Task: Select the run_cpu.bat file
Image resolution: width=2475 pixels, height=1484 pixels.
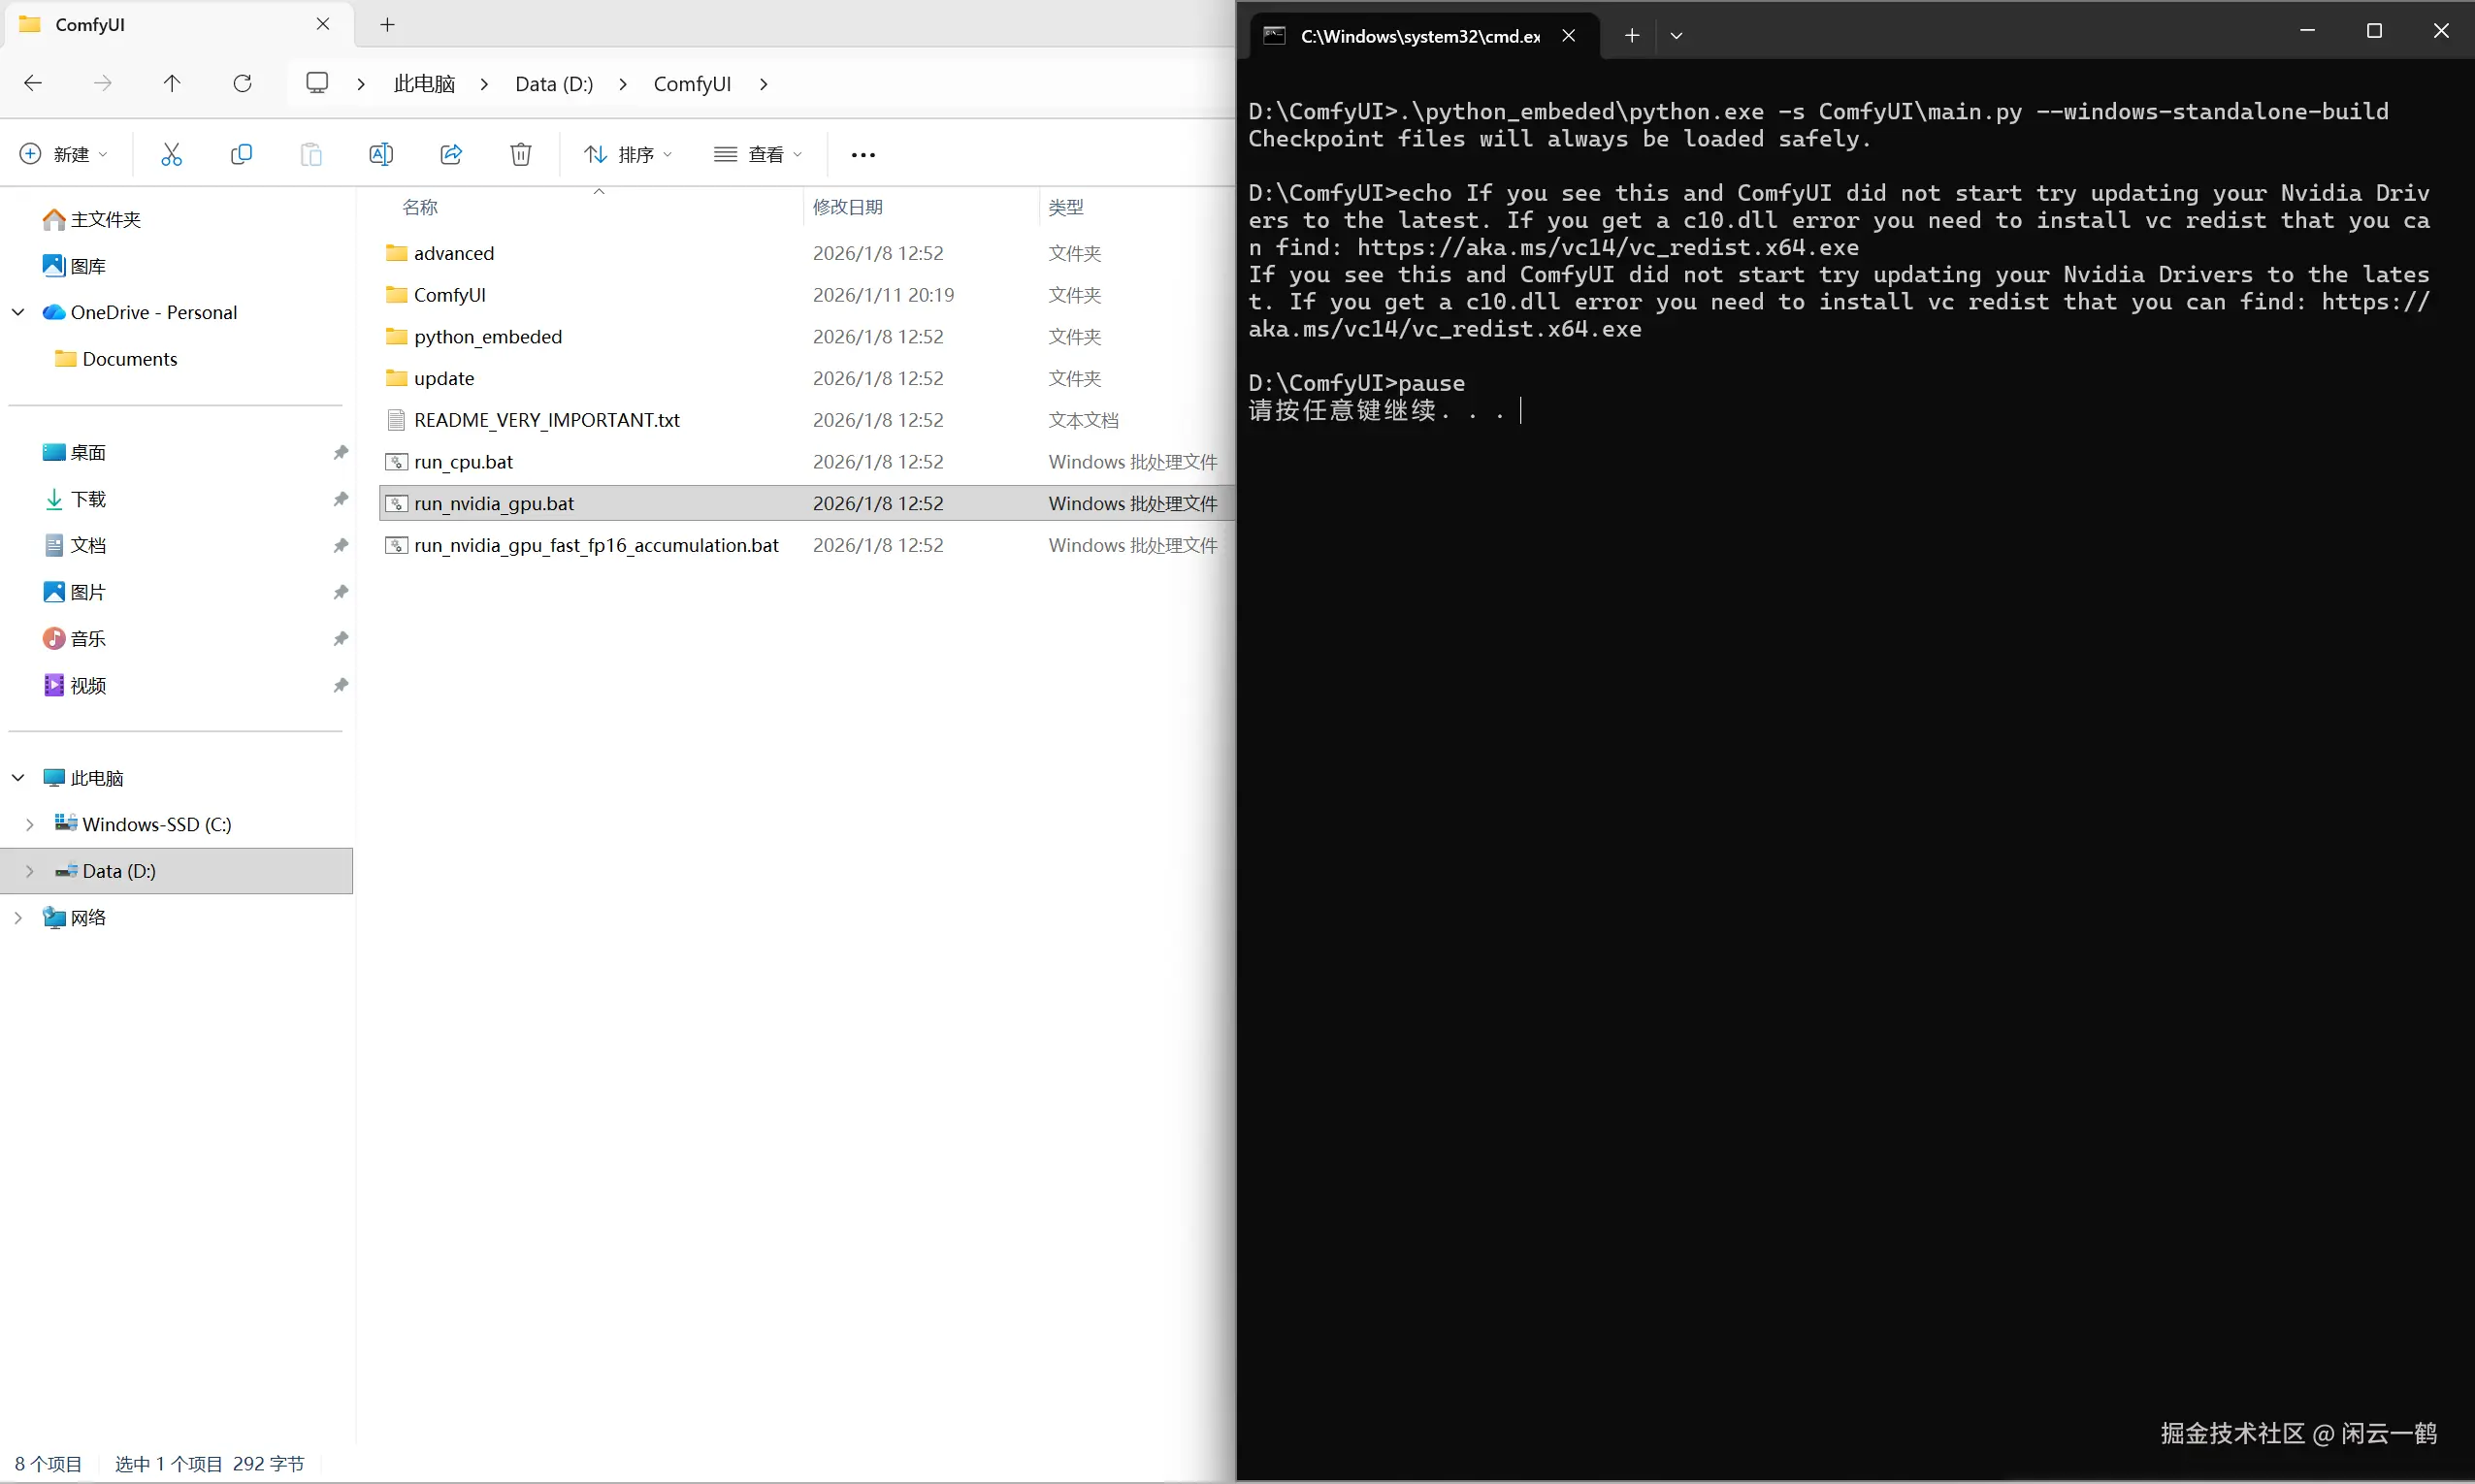Action: tap(463, 462)
